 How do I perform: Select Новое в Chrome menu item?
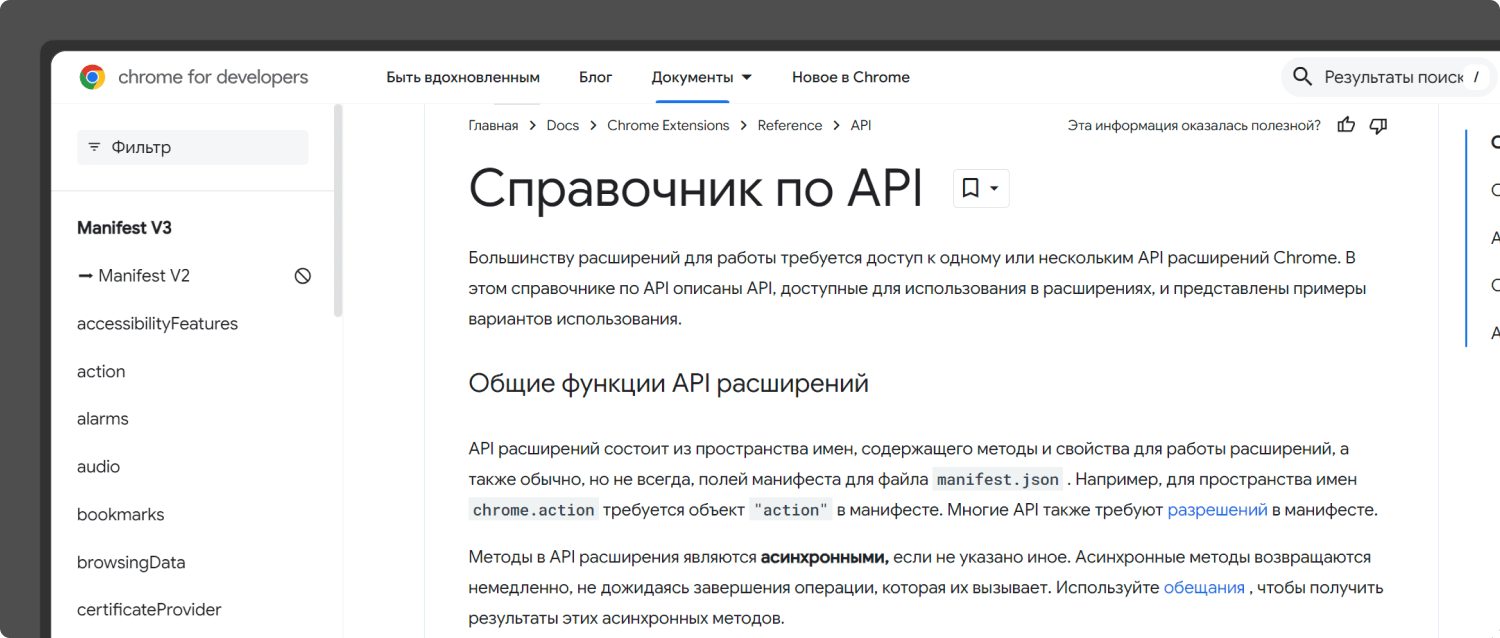point(850,77)
